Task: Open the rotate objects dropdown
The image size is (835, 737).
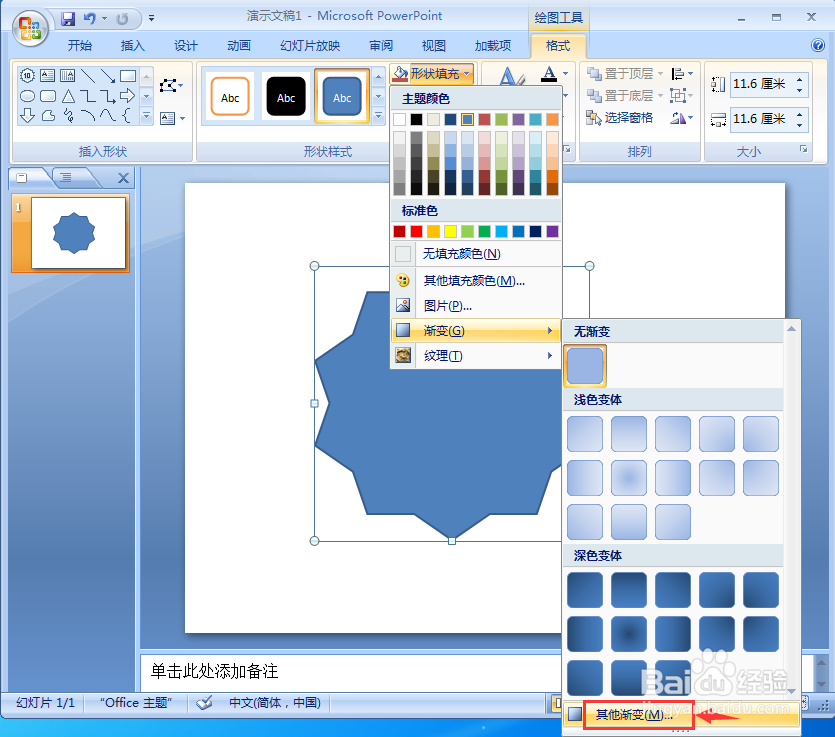Action: tap(682, 118)
